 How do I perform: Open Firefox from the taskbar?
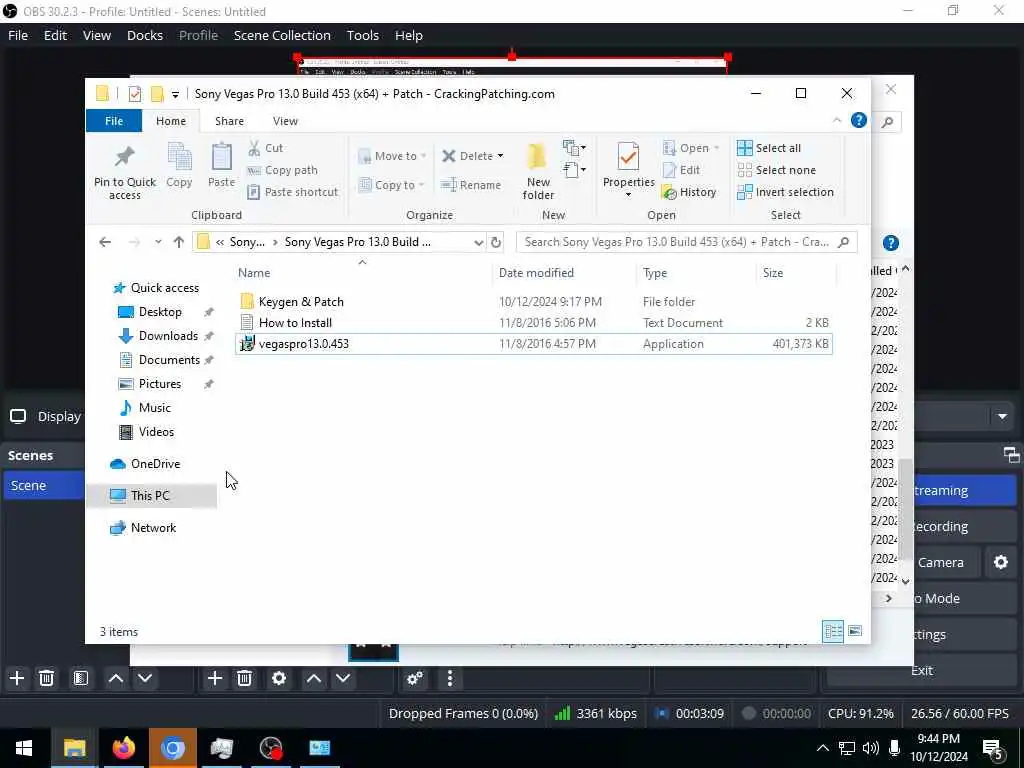(123, 748)
